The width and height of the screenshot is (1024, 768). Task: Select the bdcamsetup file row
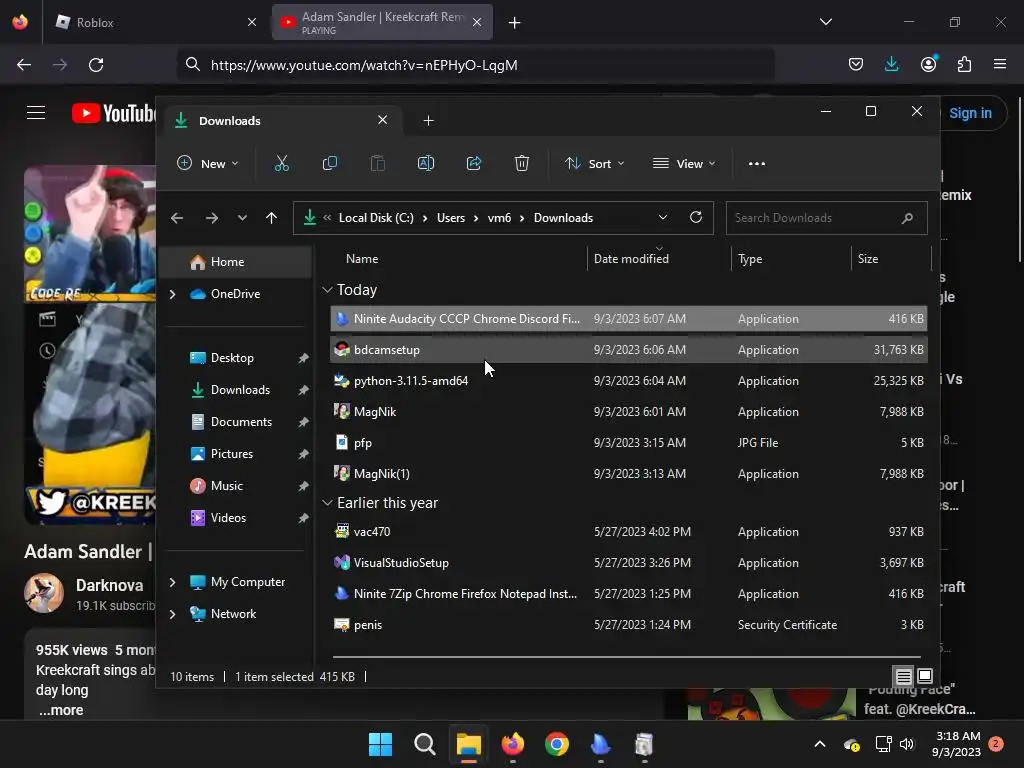tap(628, 350)
